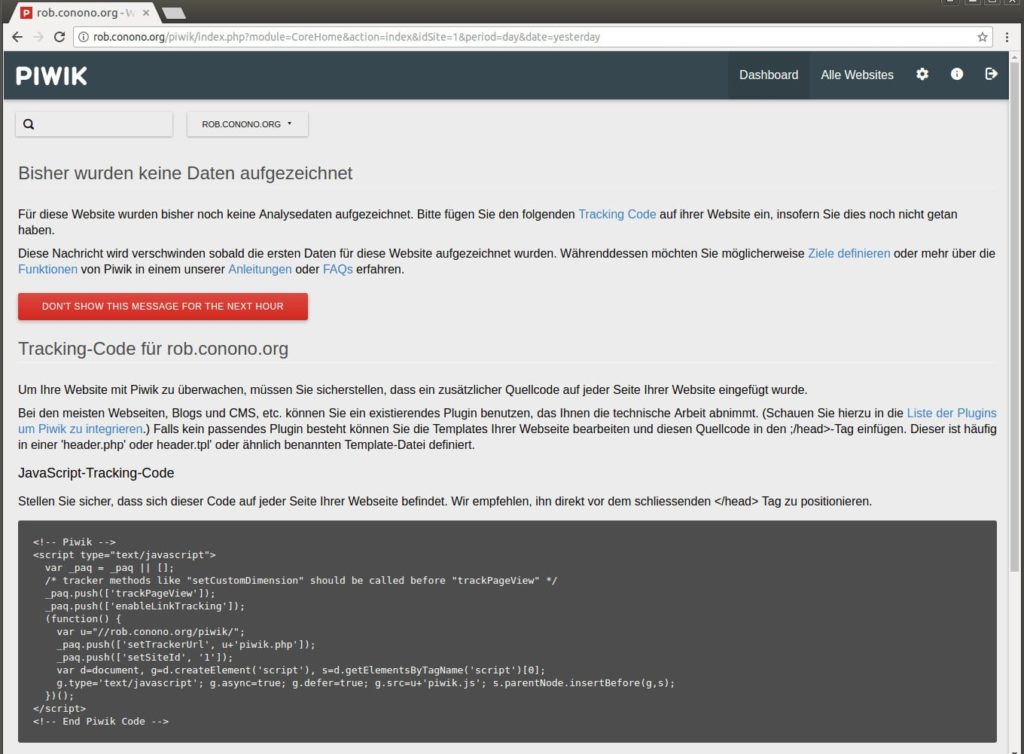The image size is (1024, 754).
Task: Click the Piwik logo
Action: click(51, 76)
